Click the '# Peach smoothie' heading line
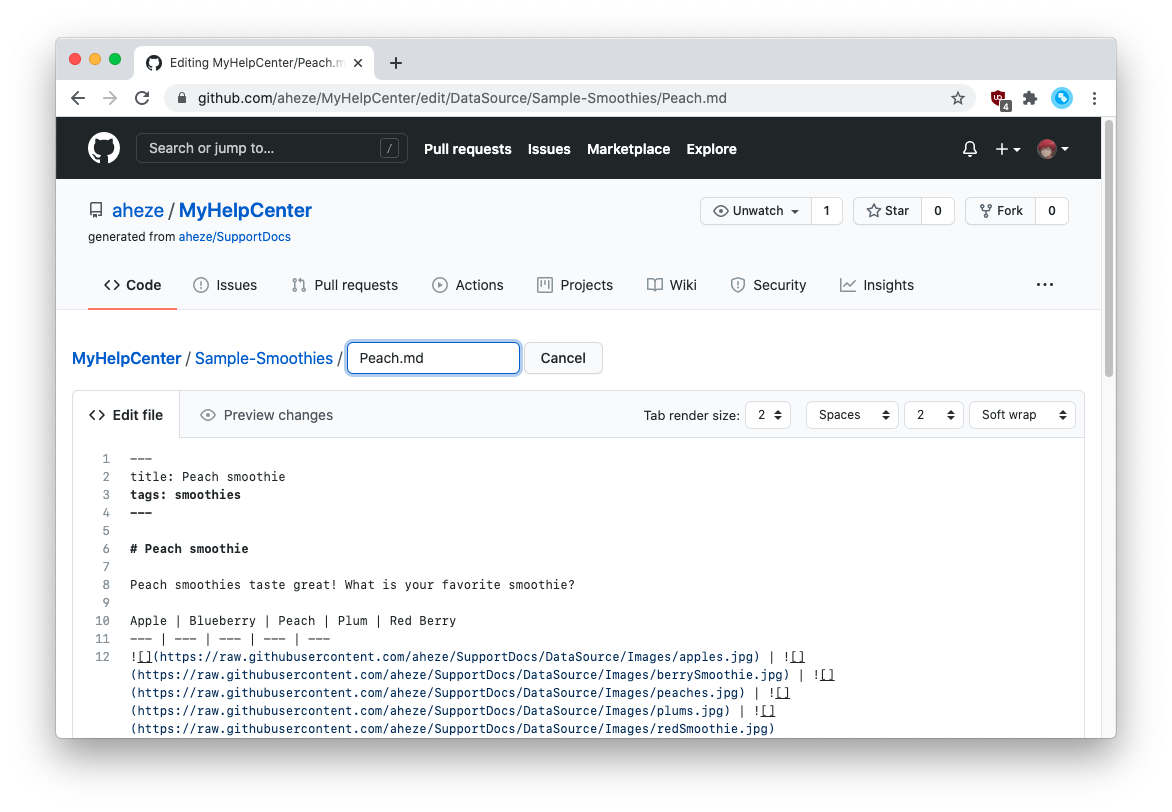Screen dimensions: 1172x812 pos(189,549)
